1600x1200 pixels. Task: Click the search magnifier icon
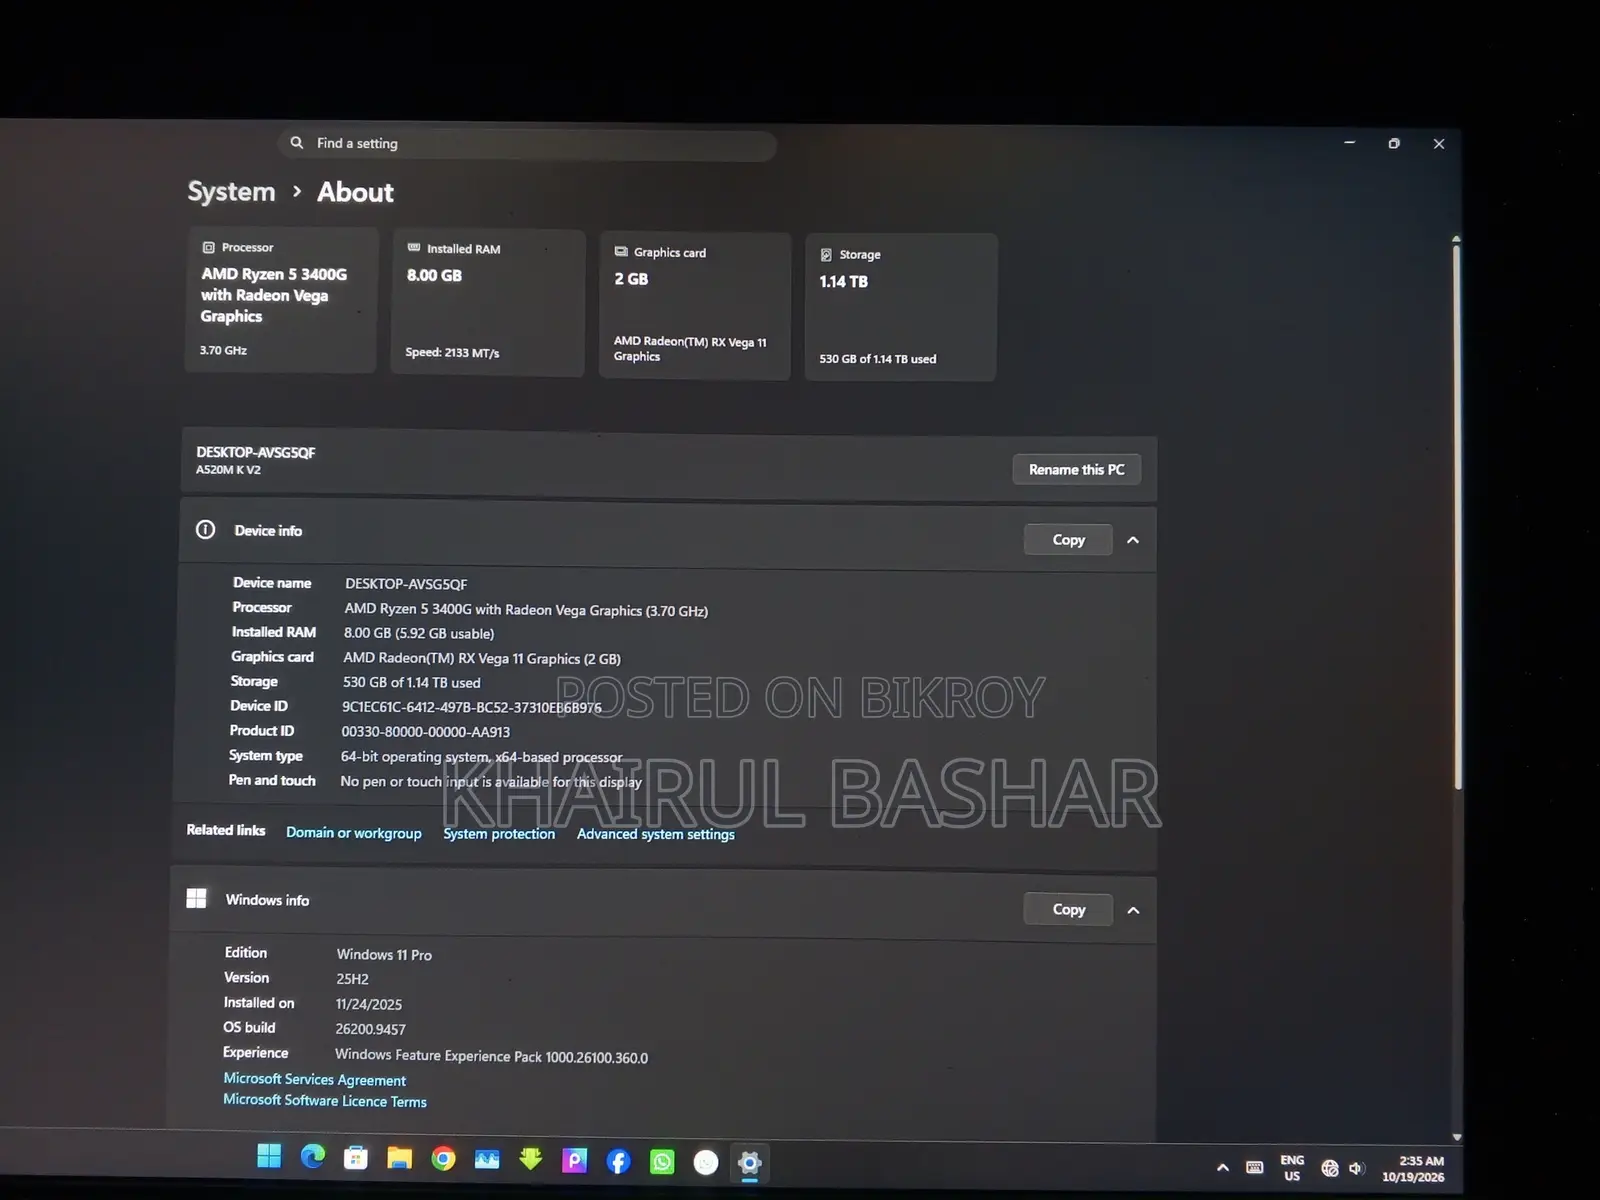pos(297,143)
